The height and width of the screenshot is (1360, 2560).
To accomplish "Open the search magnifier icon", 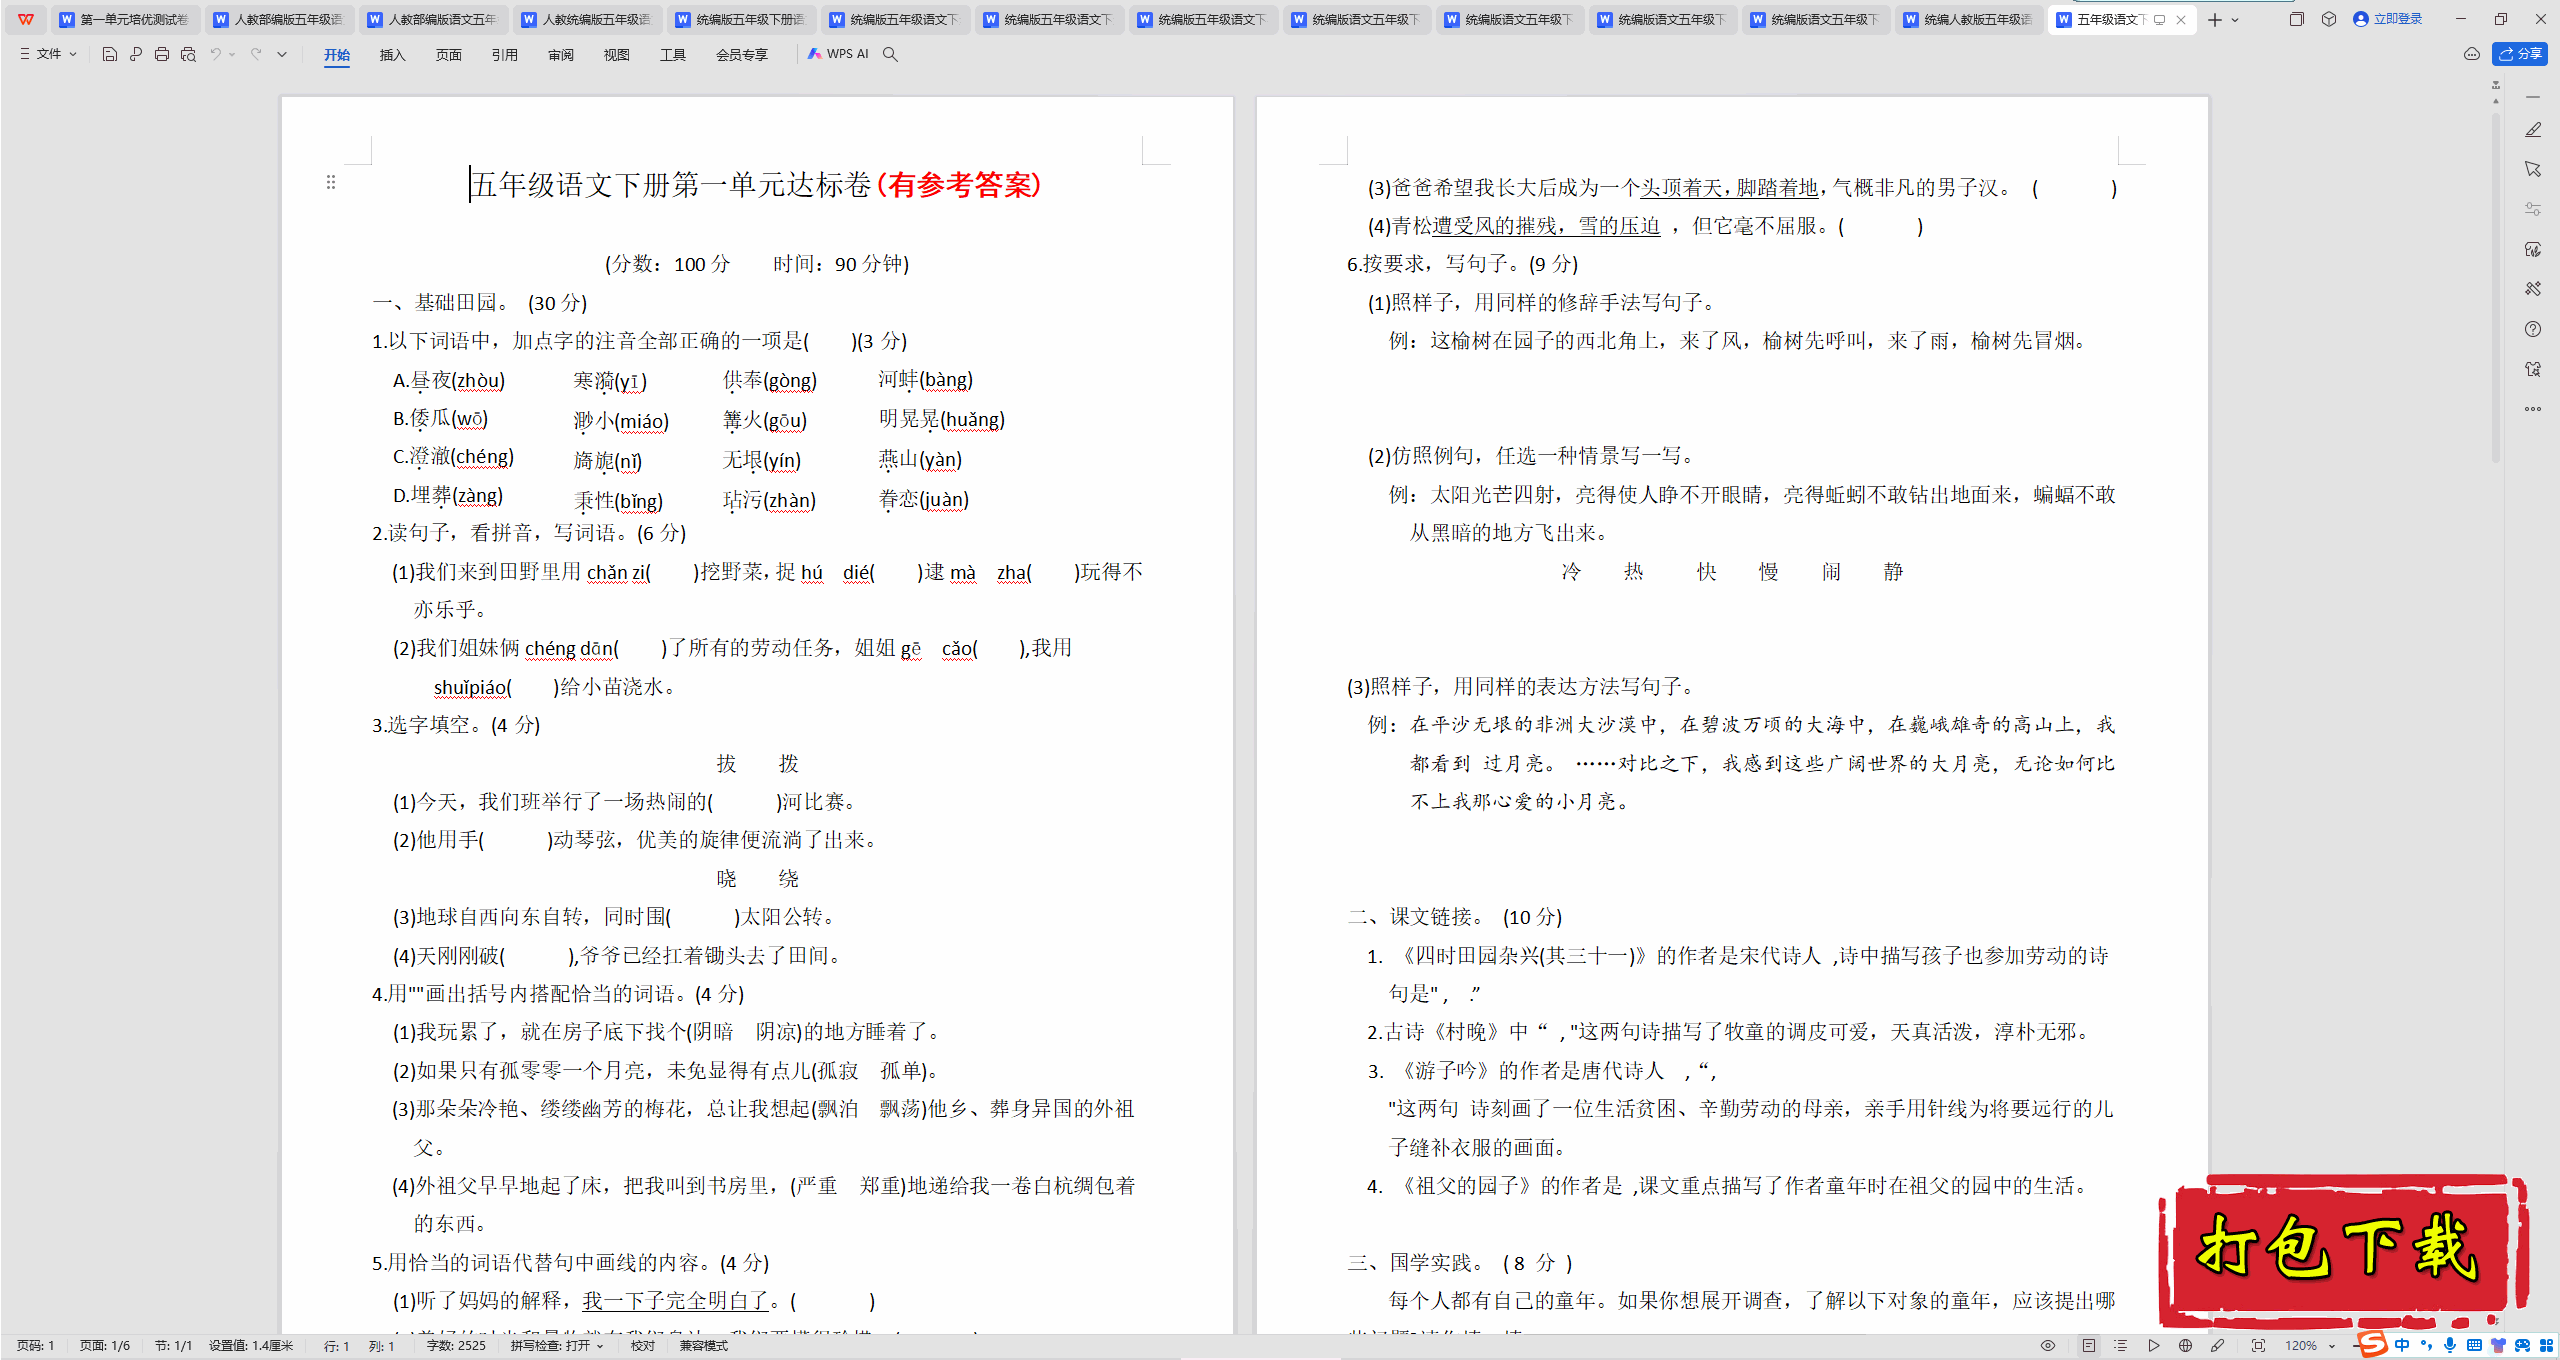I will (890, 54).
